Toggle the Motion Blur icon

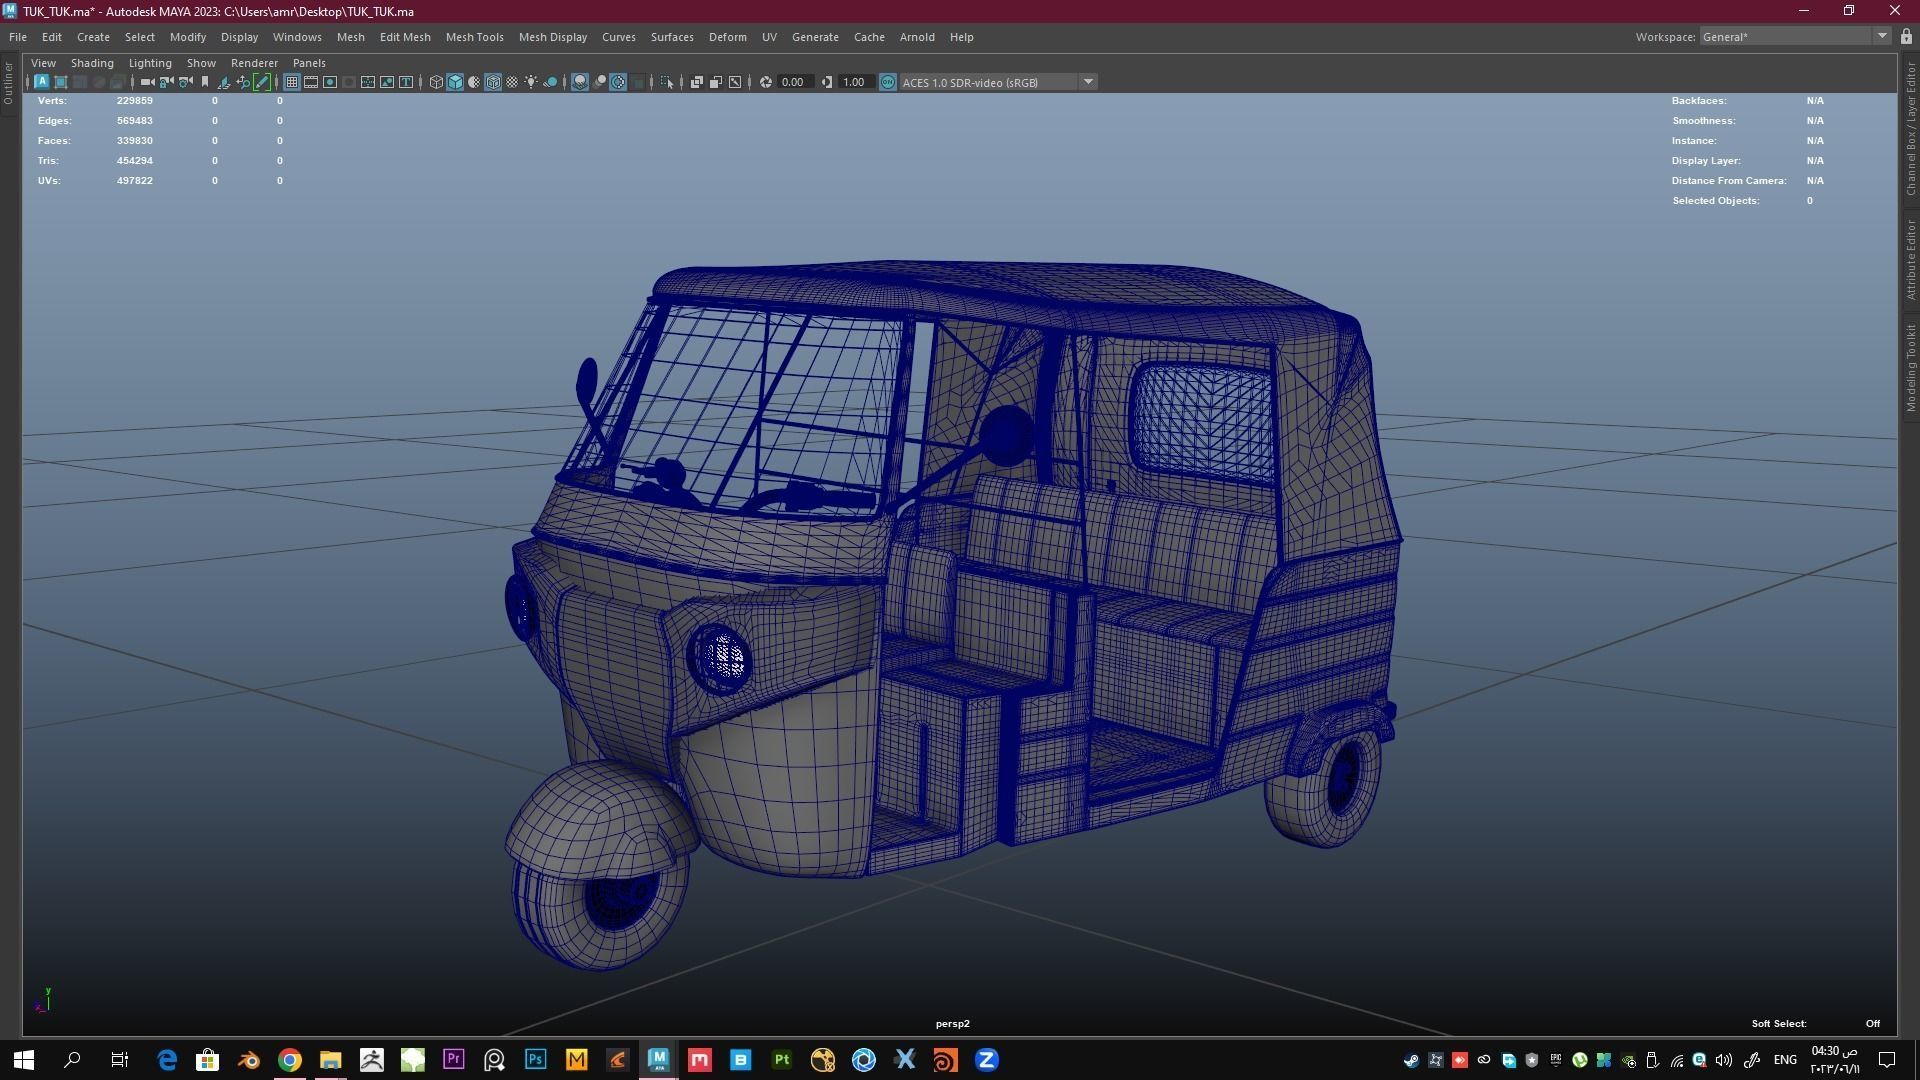tap(599, 82)
